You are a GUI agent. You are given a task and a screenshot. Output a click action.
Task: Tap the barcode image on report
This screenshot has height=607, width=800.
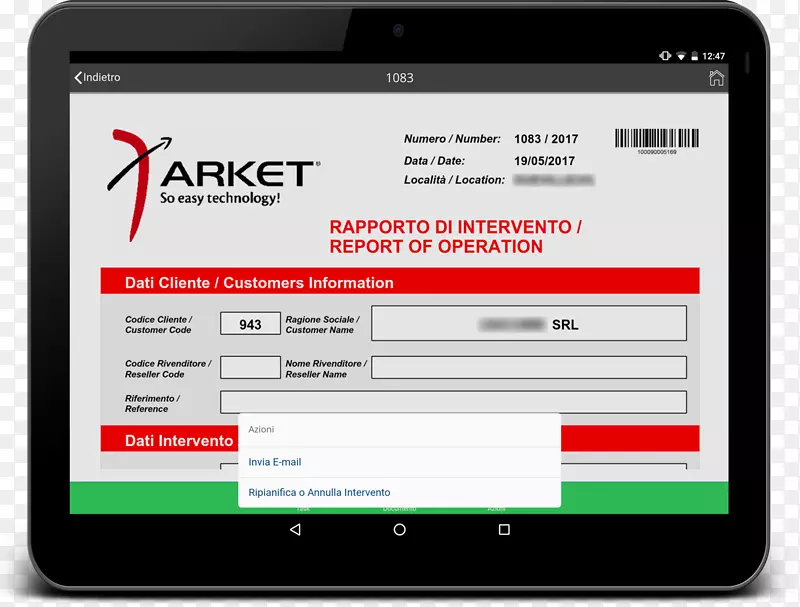point(657,140)
